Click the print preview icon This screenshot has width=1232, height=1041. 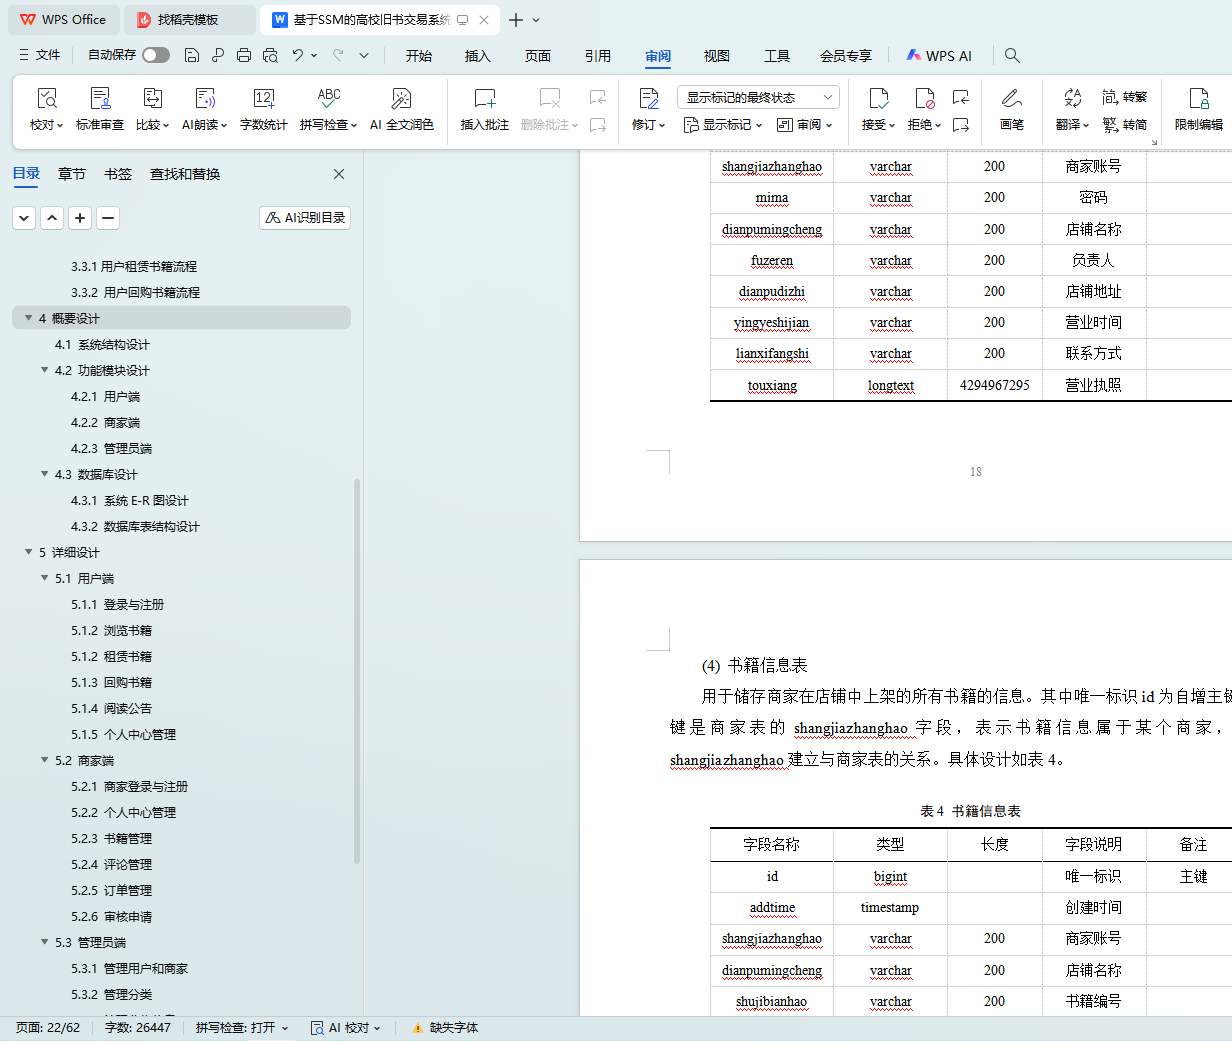pos(270,55)
